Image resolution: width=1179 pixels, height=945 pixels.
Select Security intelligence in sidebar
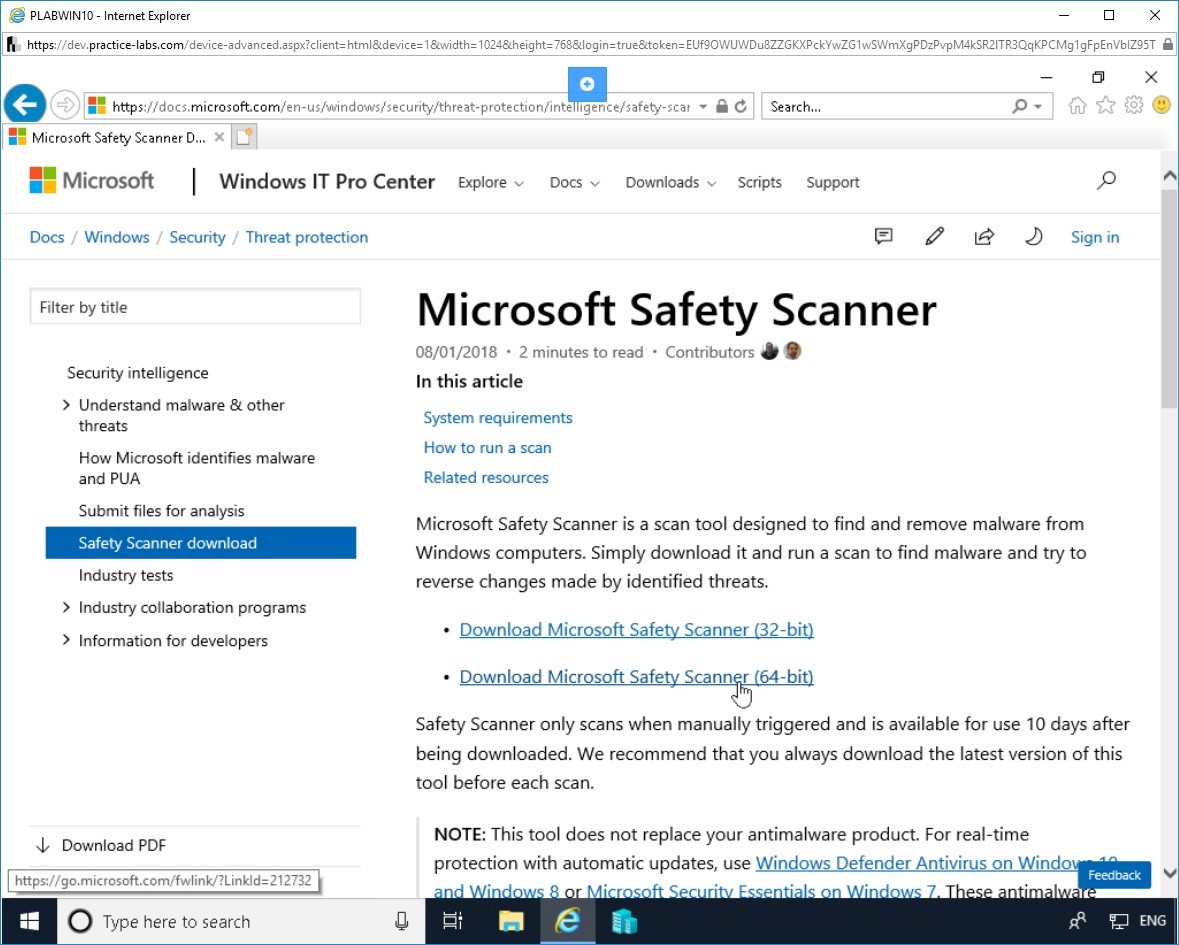point(138,373)
